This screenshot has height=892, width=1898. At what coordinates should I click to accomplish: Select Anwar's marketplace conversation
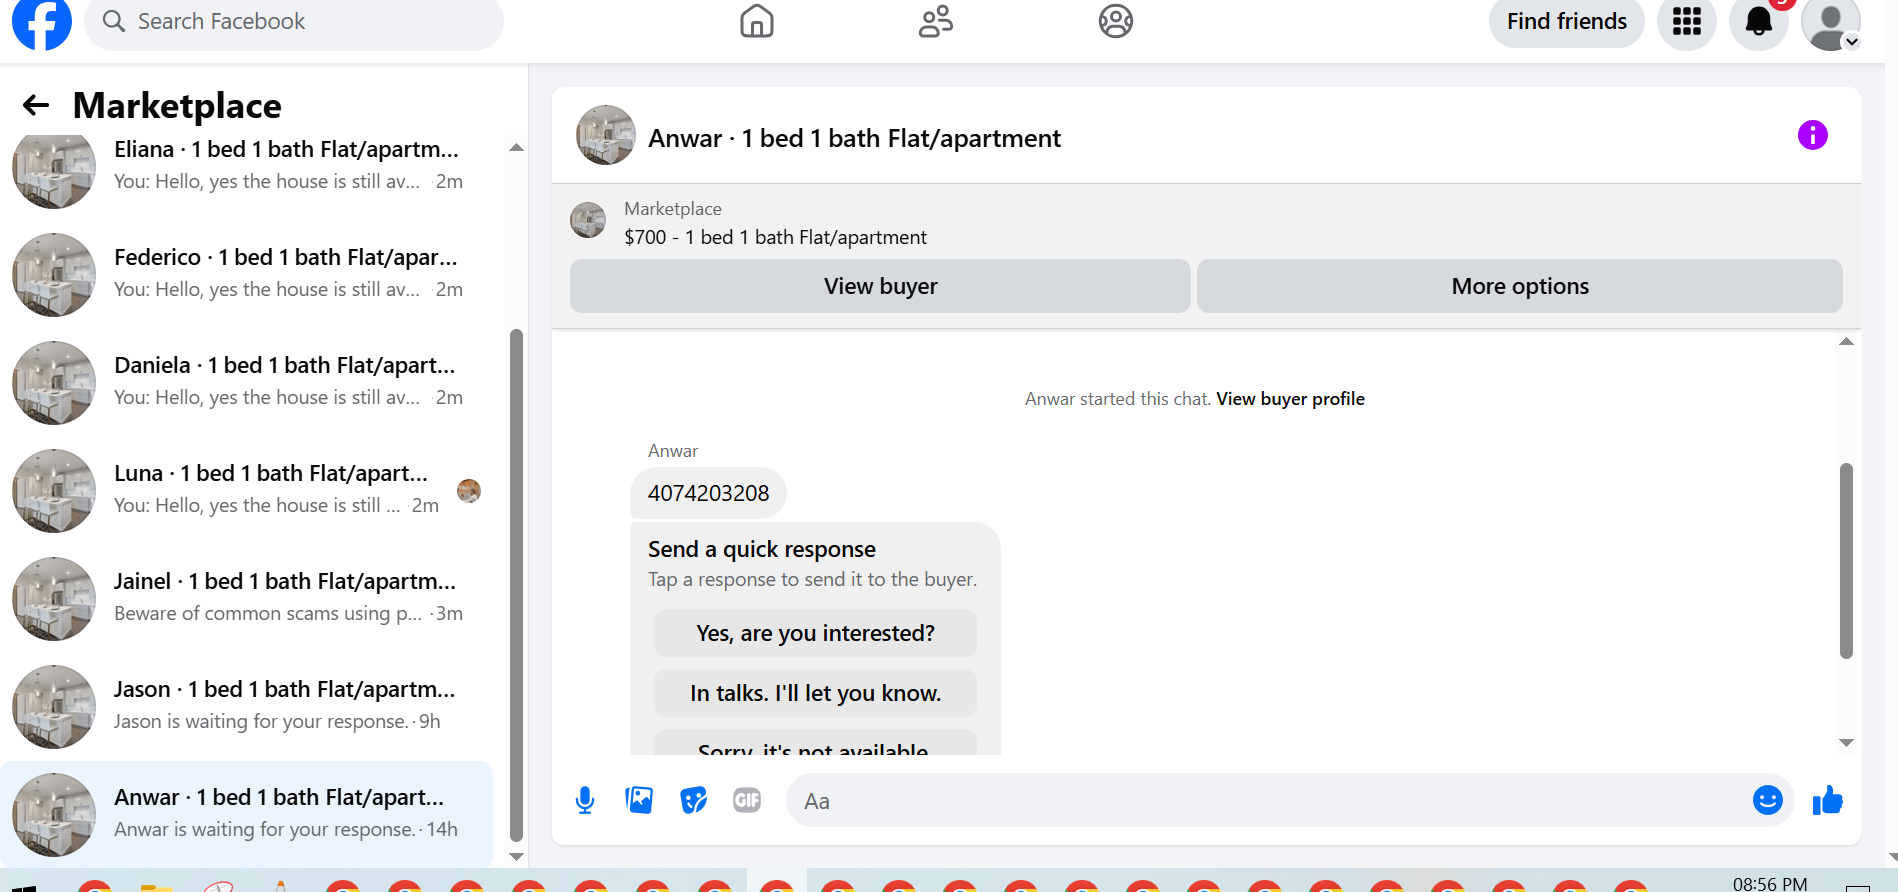[247, 813]
